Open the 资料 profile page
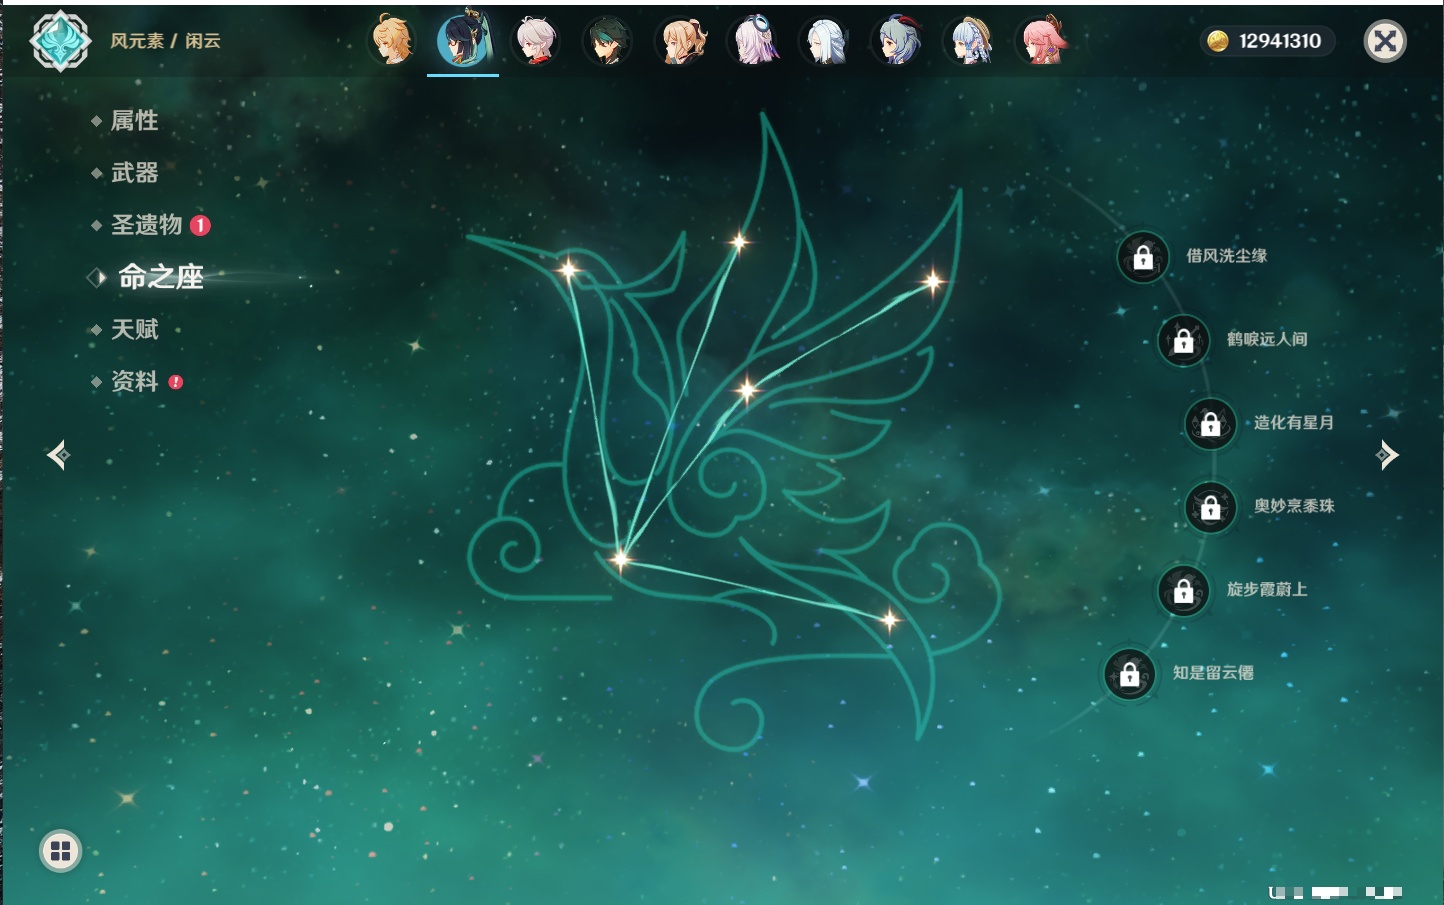 [x=134, y=381]
